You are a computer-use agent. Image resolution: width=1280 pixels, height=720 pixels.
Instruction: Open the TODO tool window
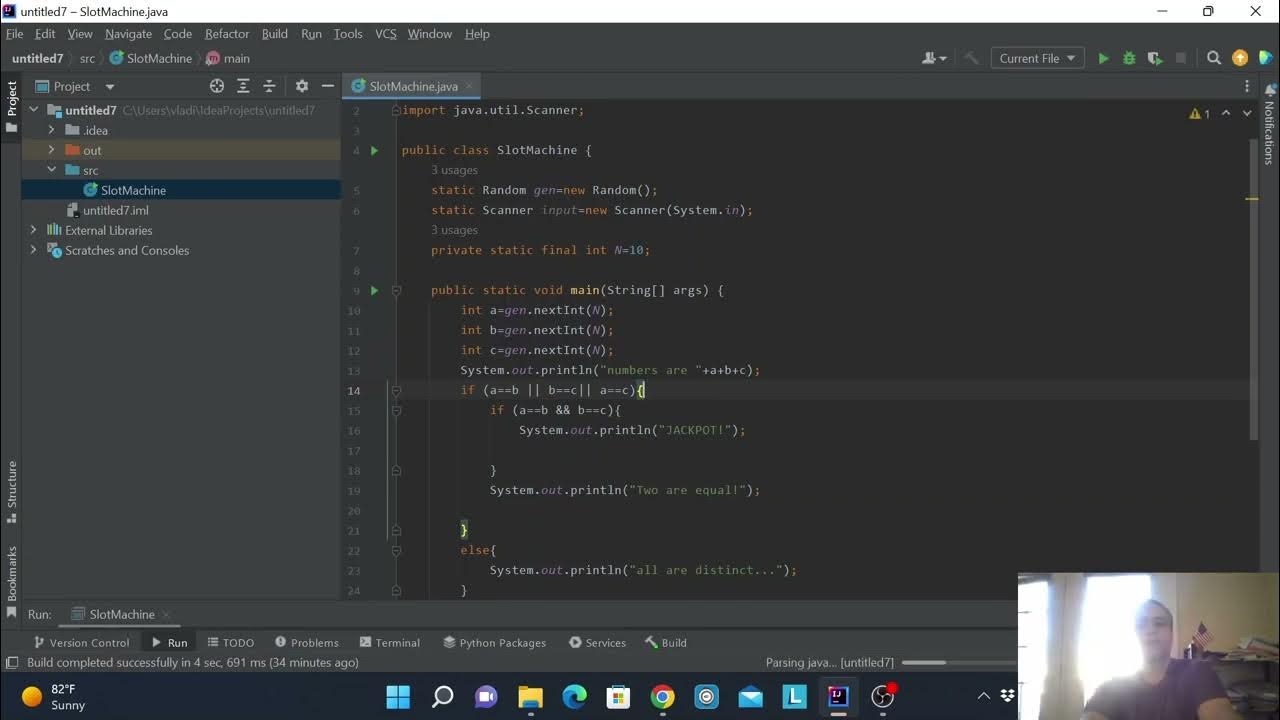click(x=231, y=643)
